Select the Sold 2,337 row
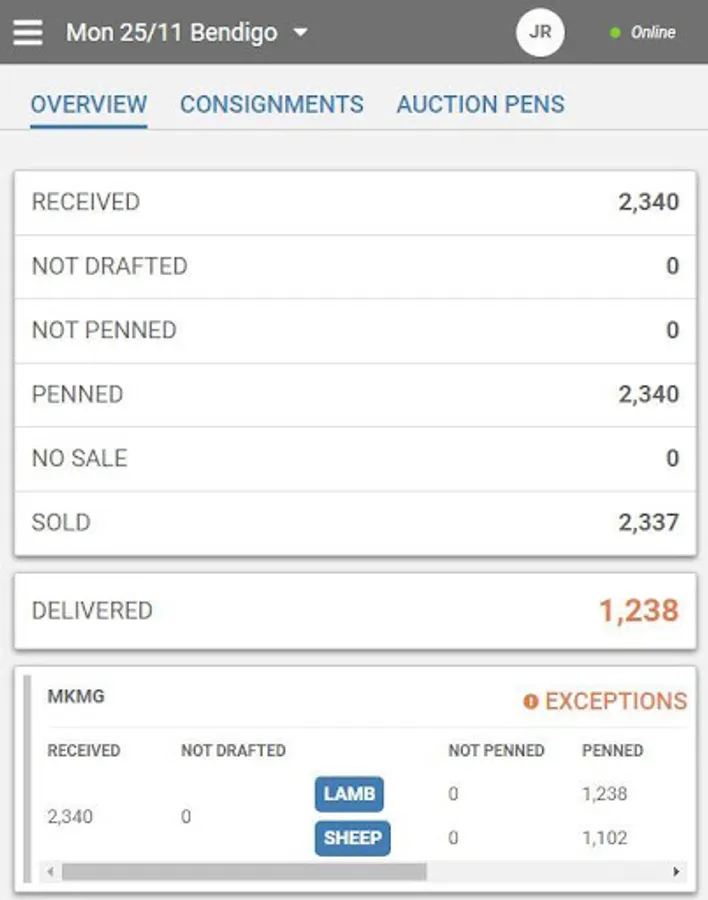 click(355, 523)
